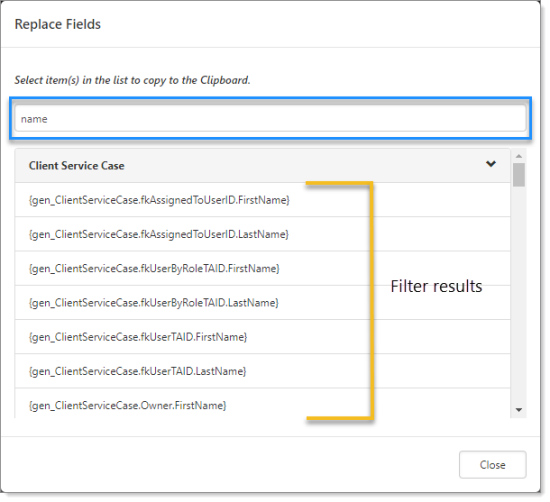Screen dimensions: 550x502
Task: Click the empty scrollbar track below the thumb
Action: [519, 295]
